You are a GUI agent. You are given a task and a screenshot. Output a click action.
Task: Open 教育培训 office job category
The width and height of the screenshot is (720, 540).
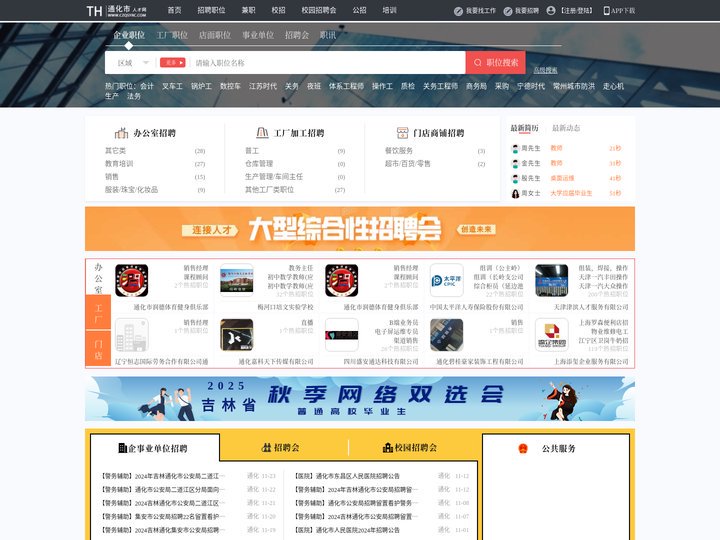(x=119, y=163)
